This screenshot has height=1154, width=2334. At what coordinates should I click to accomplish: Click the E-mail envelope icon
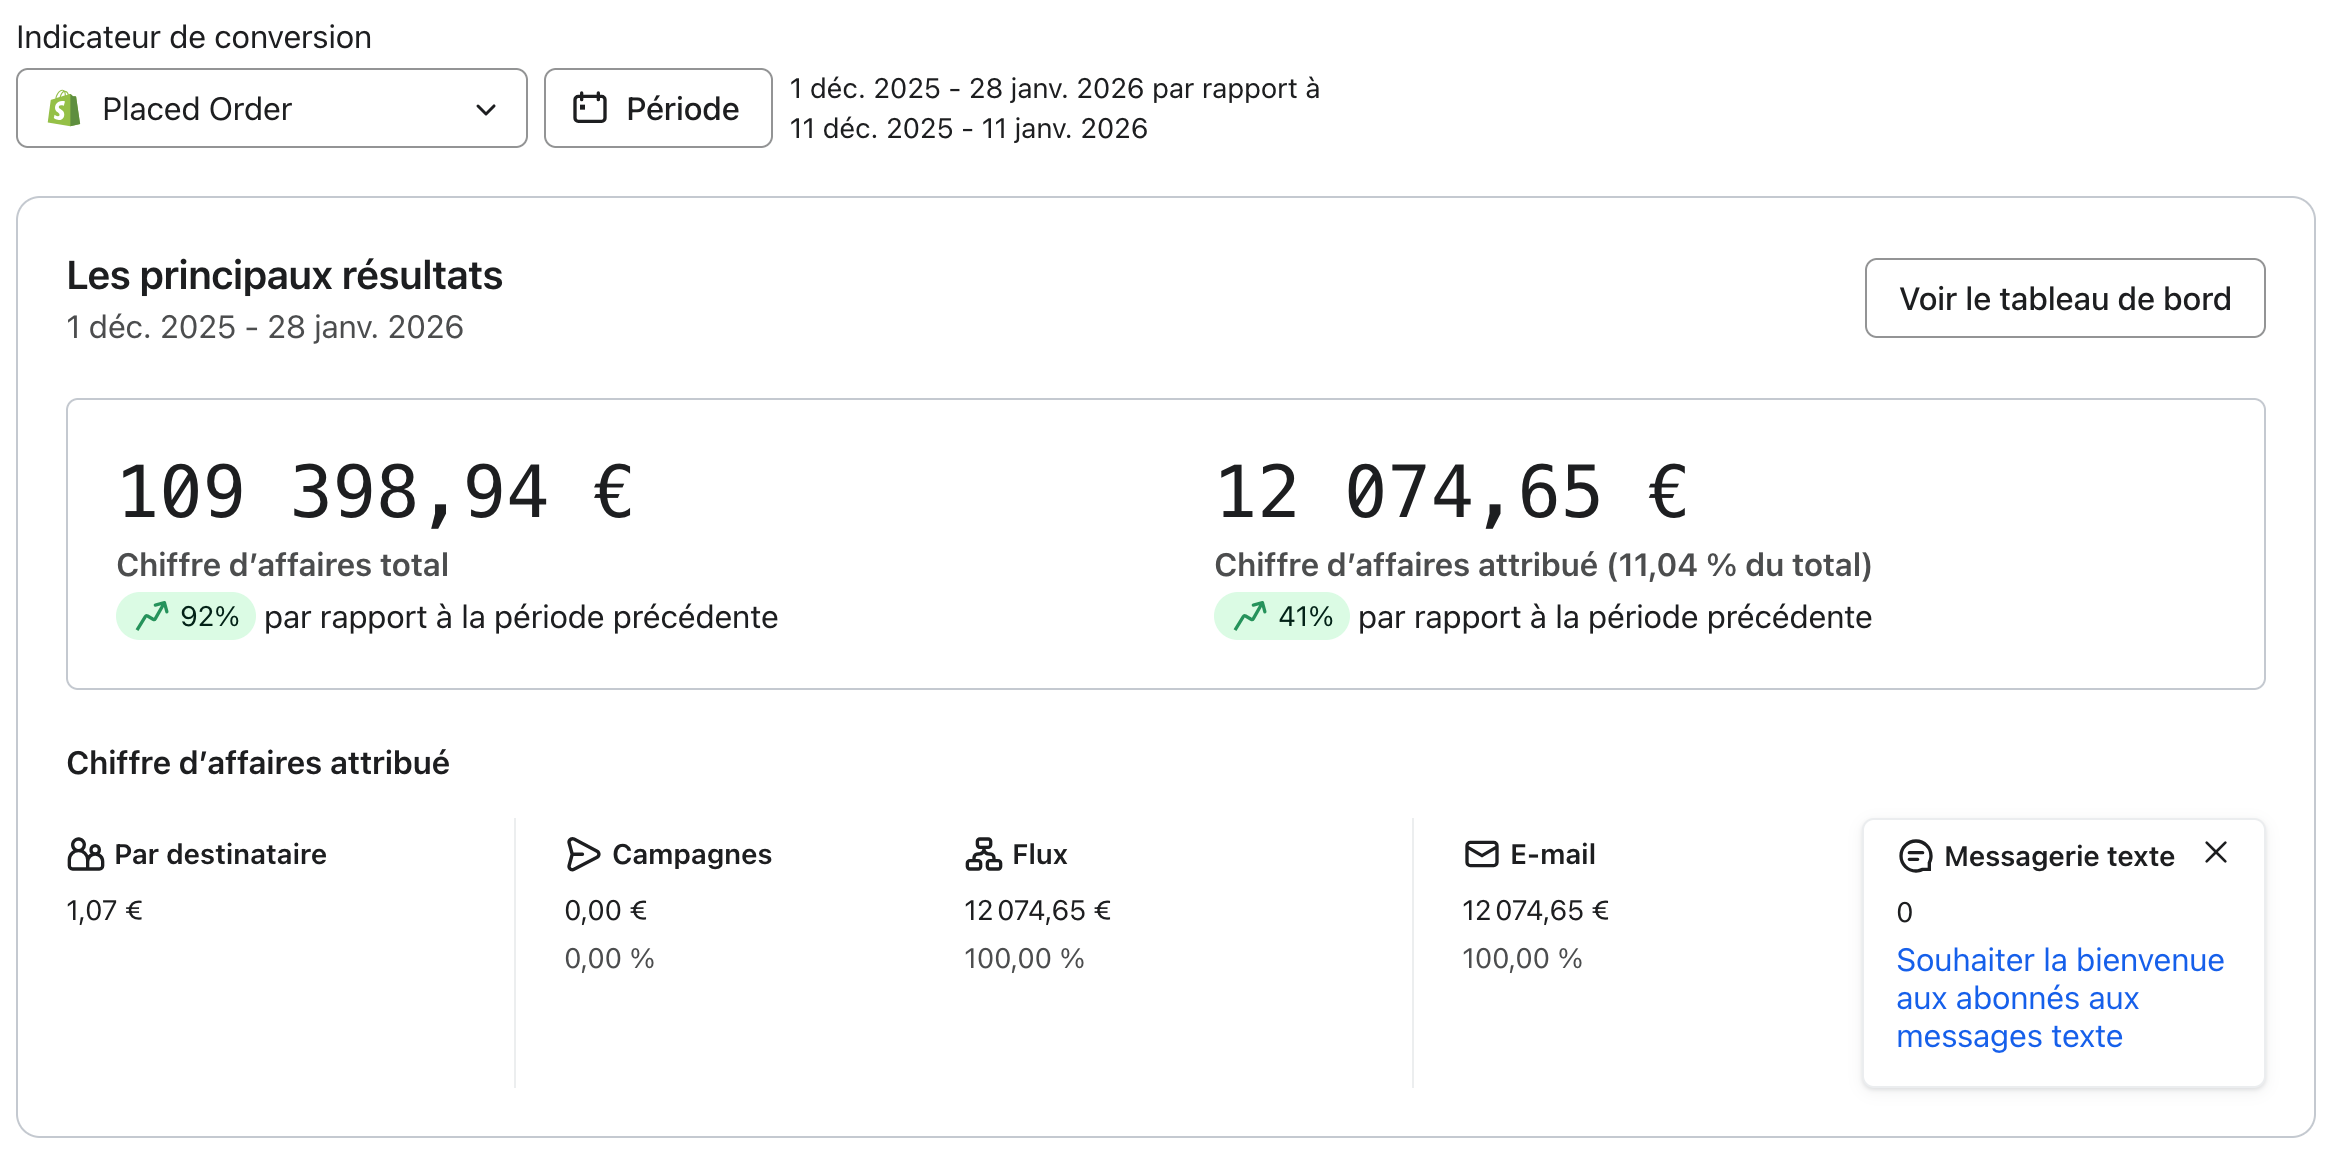1481,854
